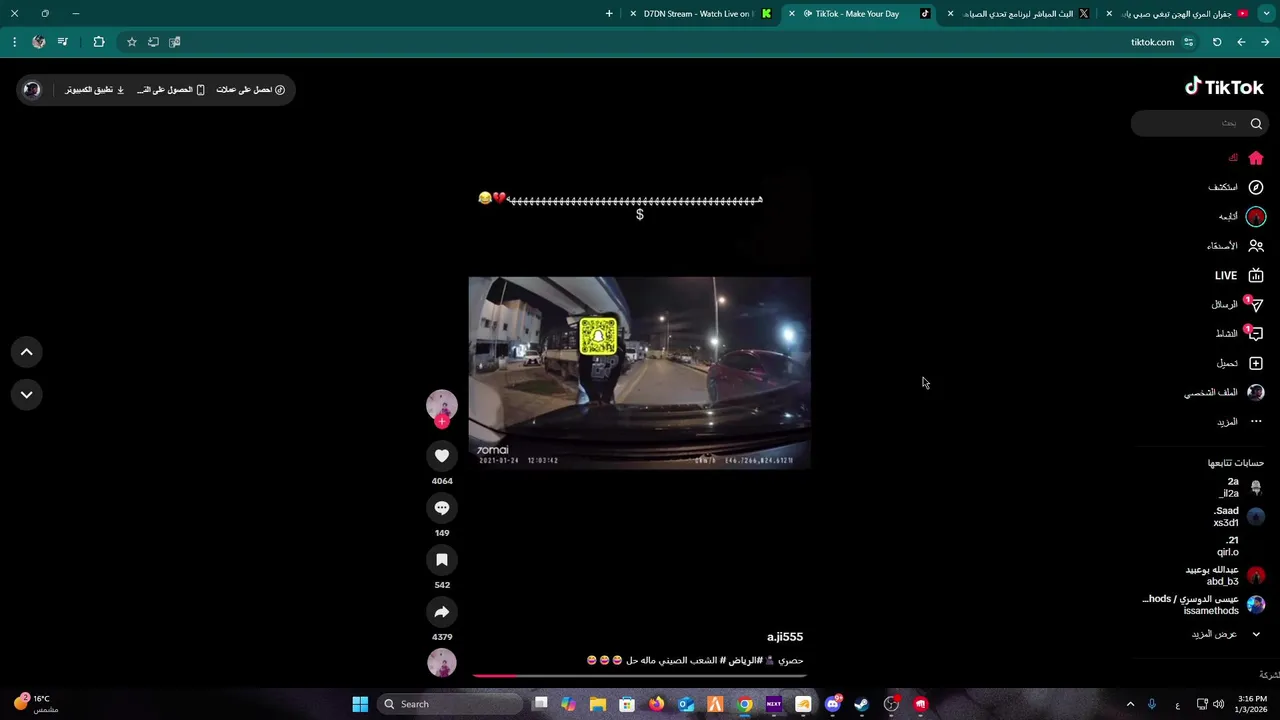Open Discord from the taskbar
Screen dimensions: 1280x720
coord(832,704)
